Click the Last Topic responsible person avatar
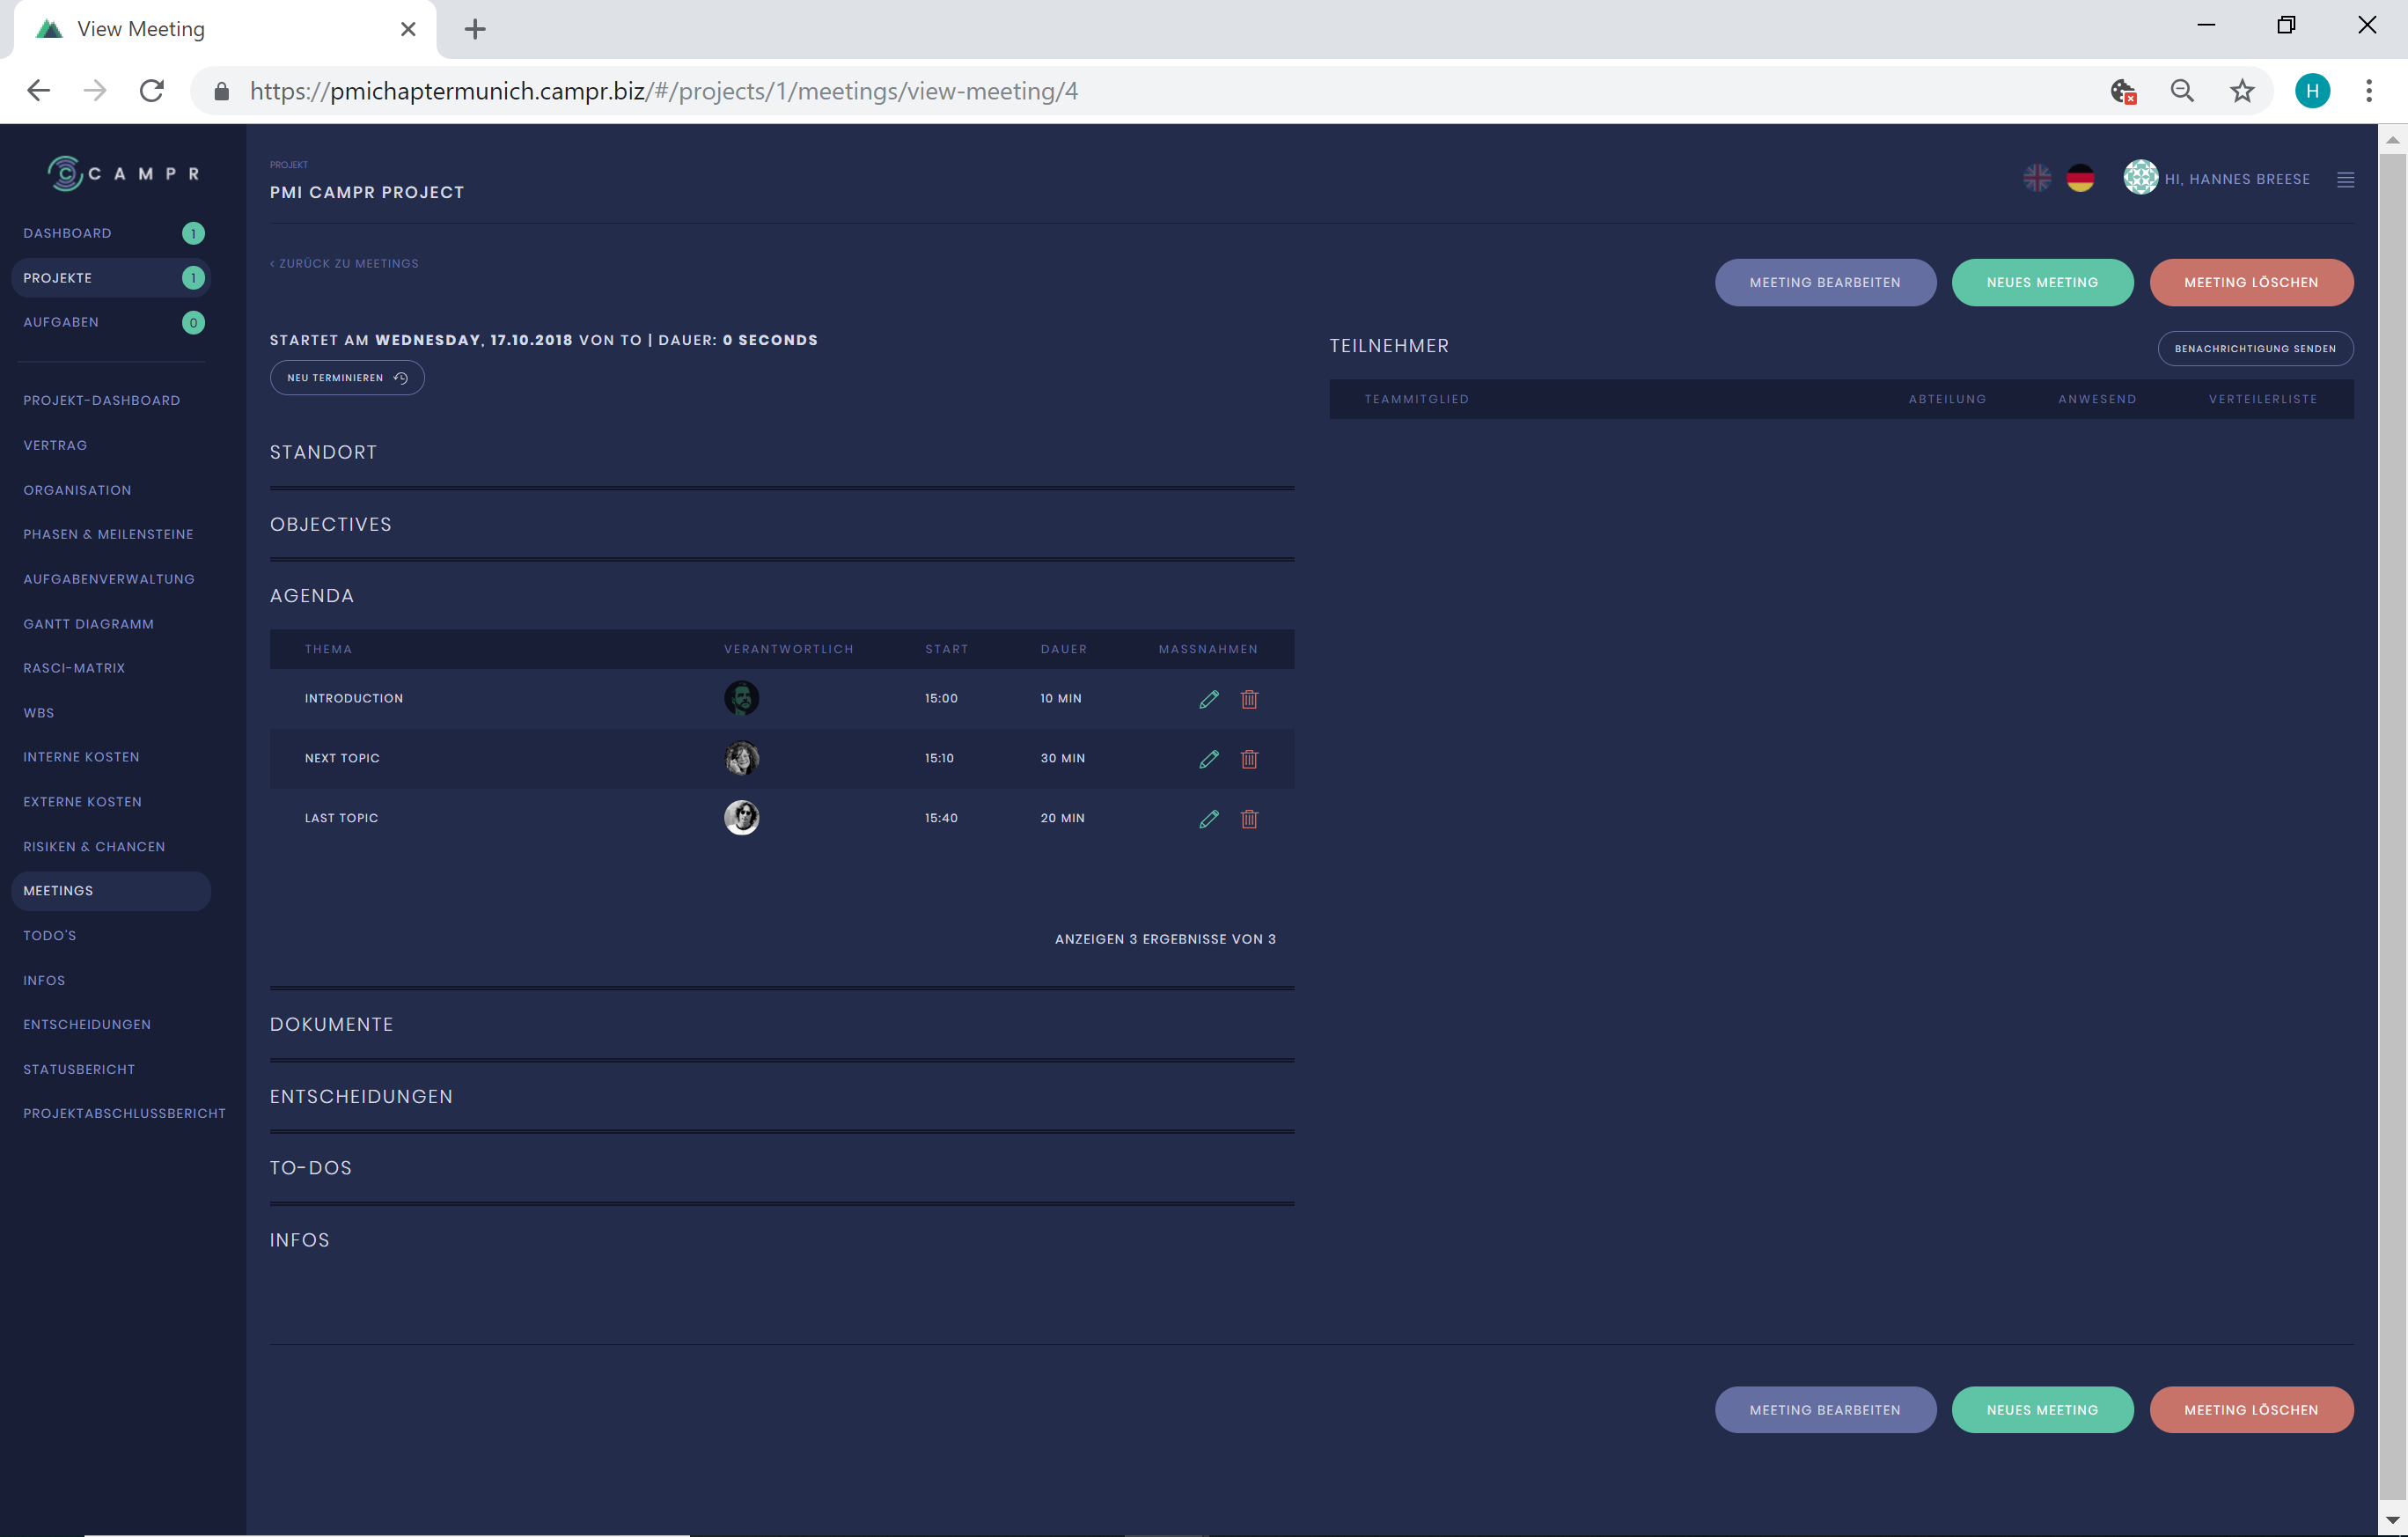Viewport: 2408px width, 1537px height. pyautogui.click(x=741, y=818)
